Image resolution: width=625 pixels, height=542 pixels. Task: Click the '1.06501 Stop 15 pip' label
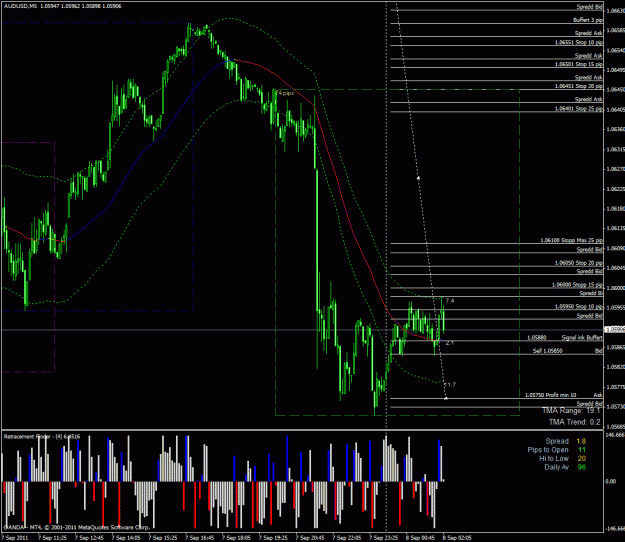pyautogui.click(x=579, y=64)
